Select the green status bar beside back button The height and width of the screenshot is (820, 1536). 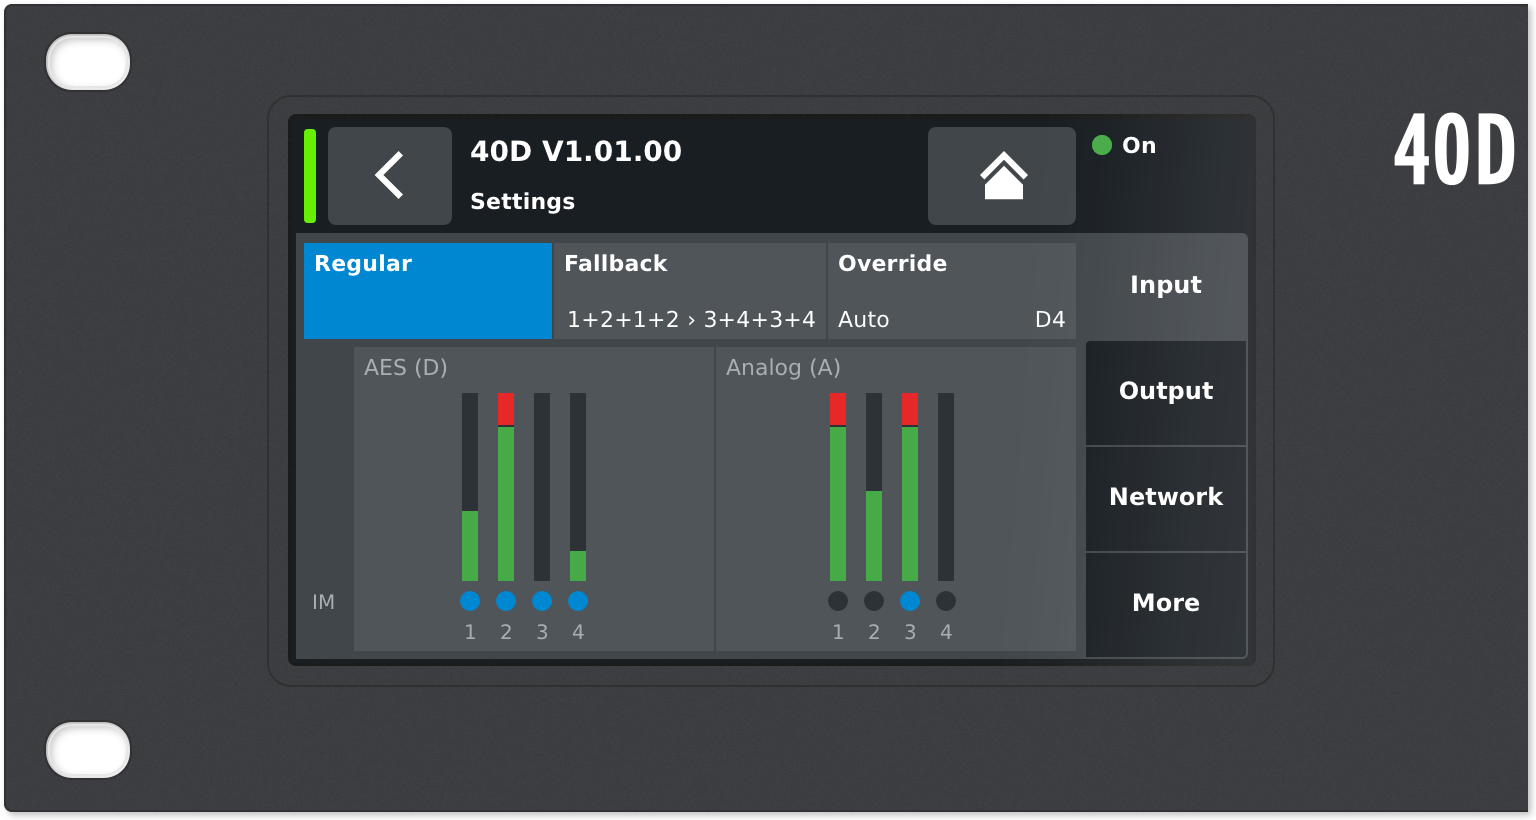tap(310, 176)
